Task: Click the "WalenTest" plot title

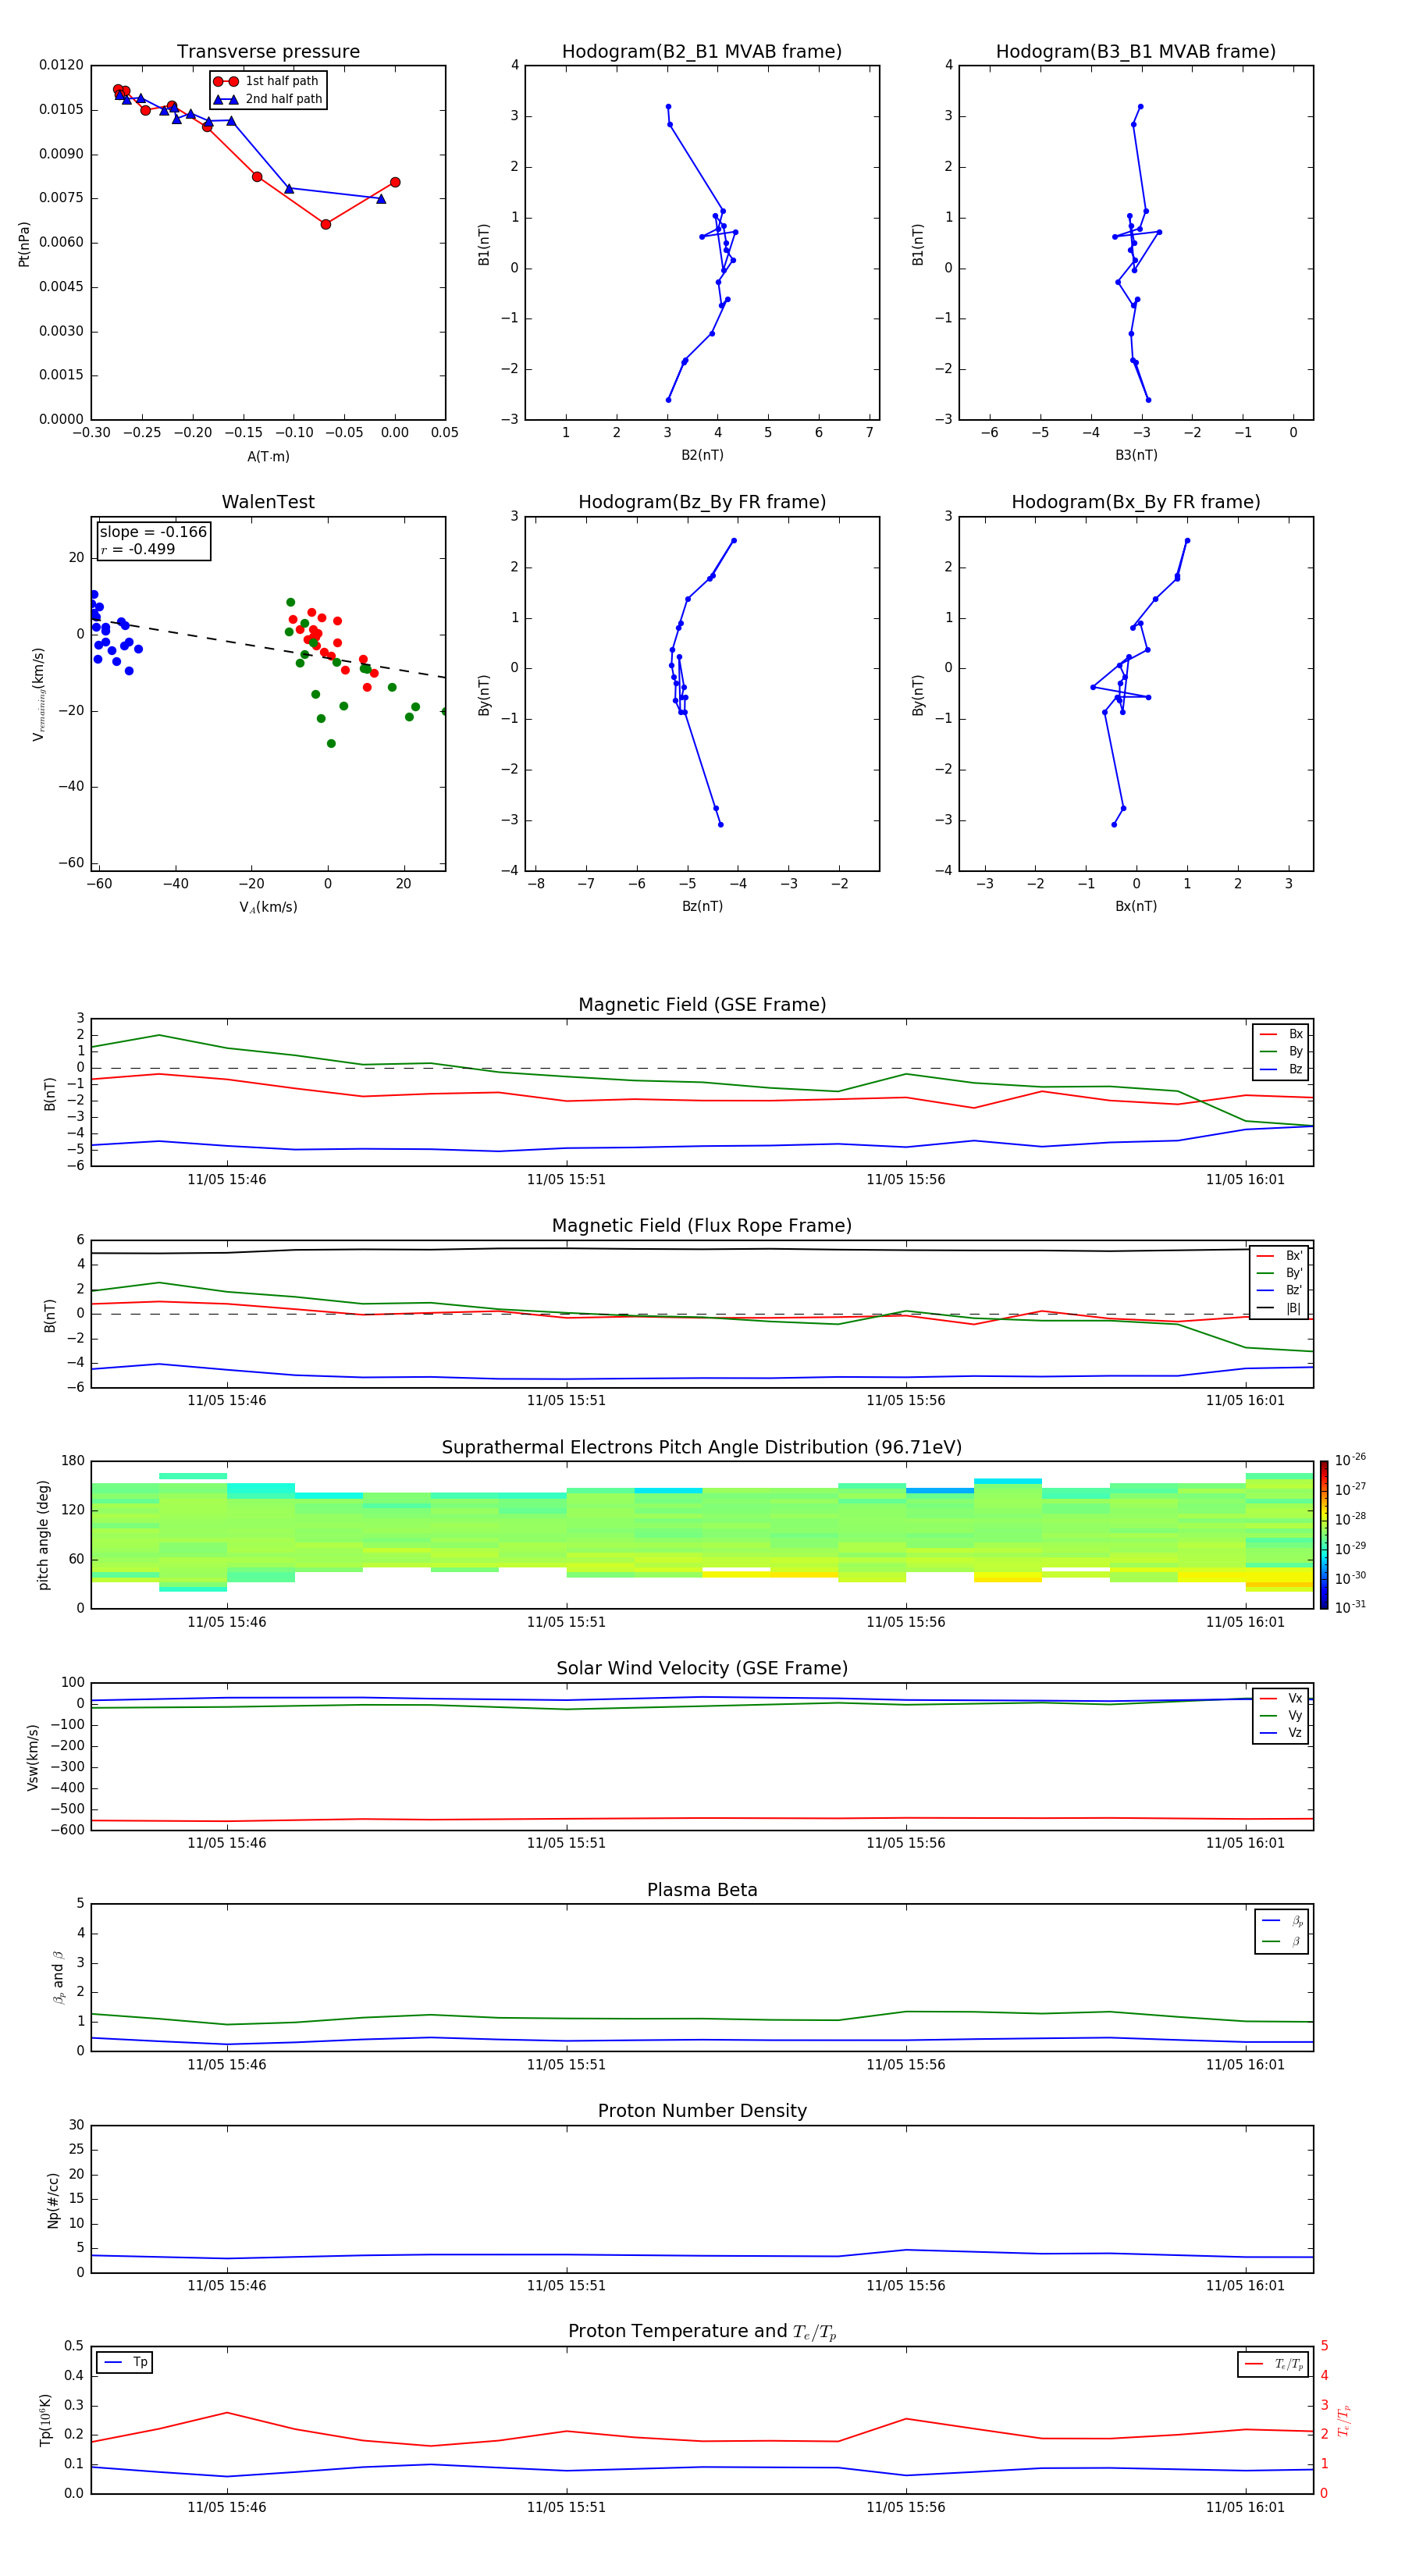Action: point(268,502)
